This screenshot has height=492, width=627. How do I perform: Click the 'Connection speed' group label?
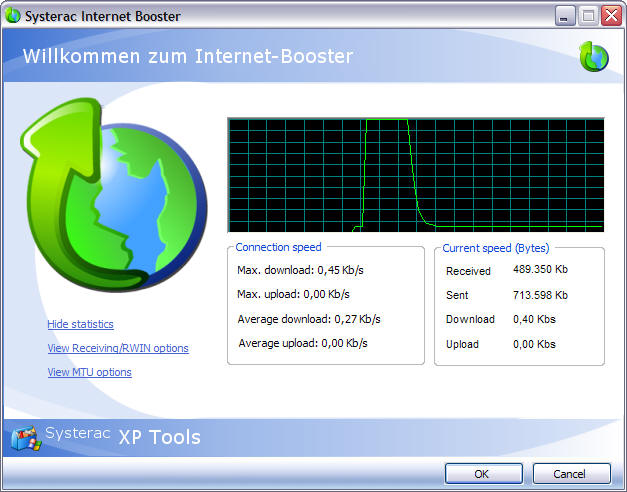tap(278, 247)
